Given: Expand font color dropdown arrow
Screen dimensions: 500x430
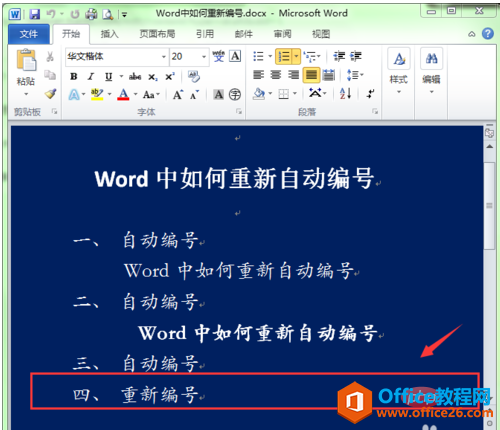Looking at the screenshot, I should 135,94.
